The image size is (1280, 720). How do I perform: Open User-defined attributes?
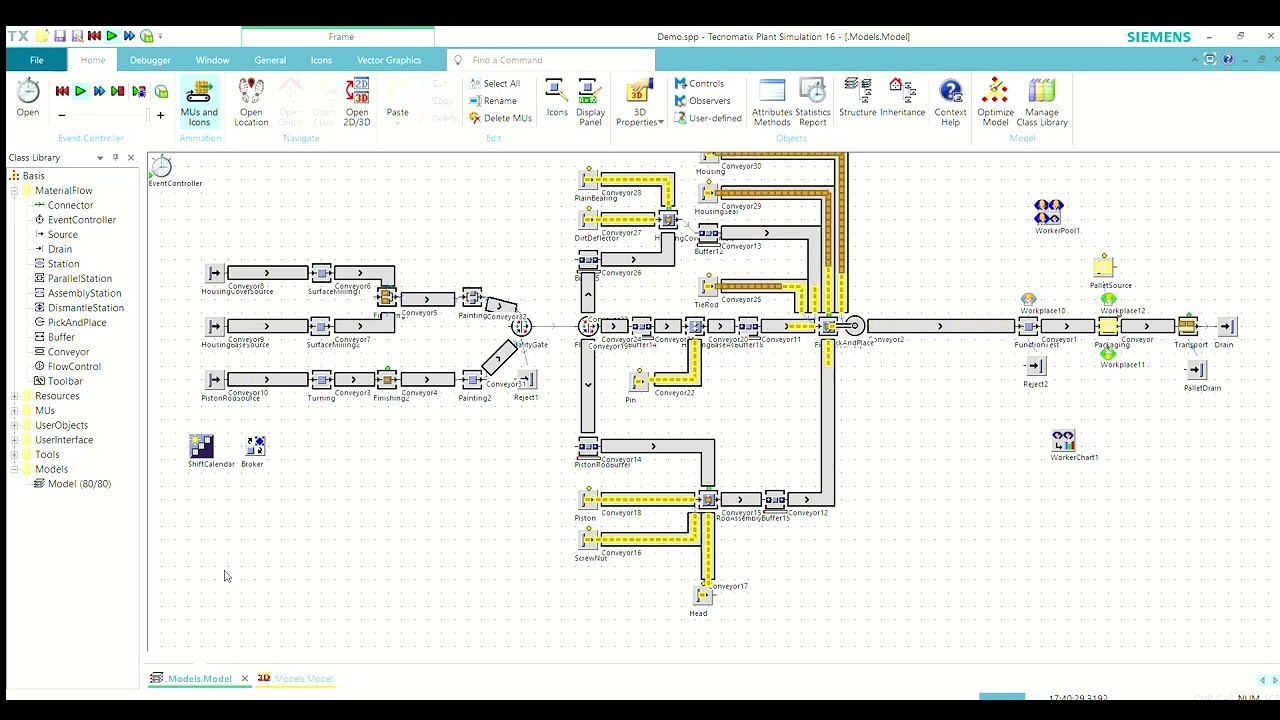point(708,118)
